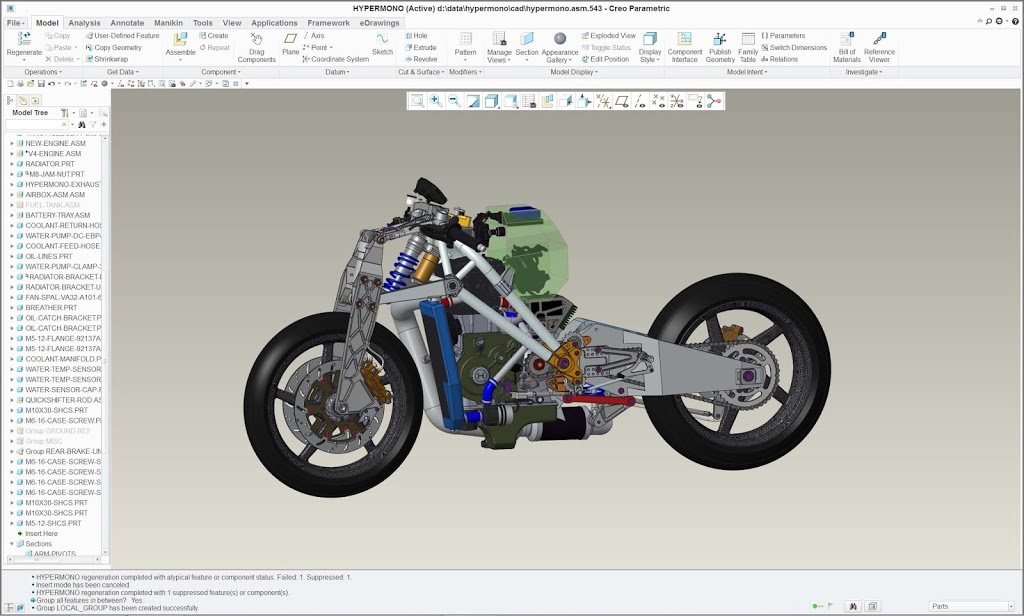This screenshot has width=1024, height=616.
Task: Switch to the Analysis ribbon tab
Action: click(x=84, y=22)
